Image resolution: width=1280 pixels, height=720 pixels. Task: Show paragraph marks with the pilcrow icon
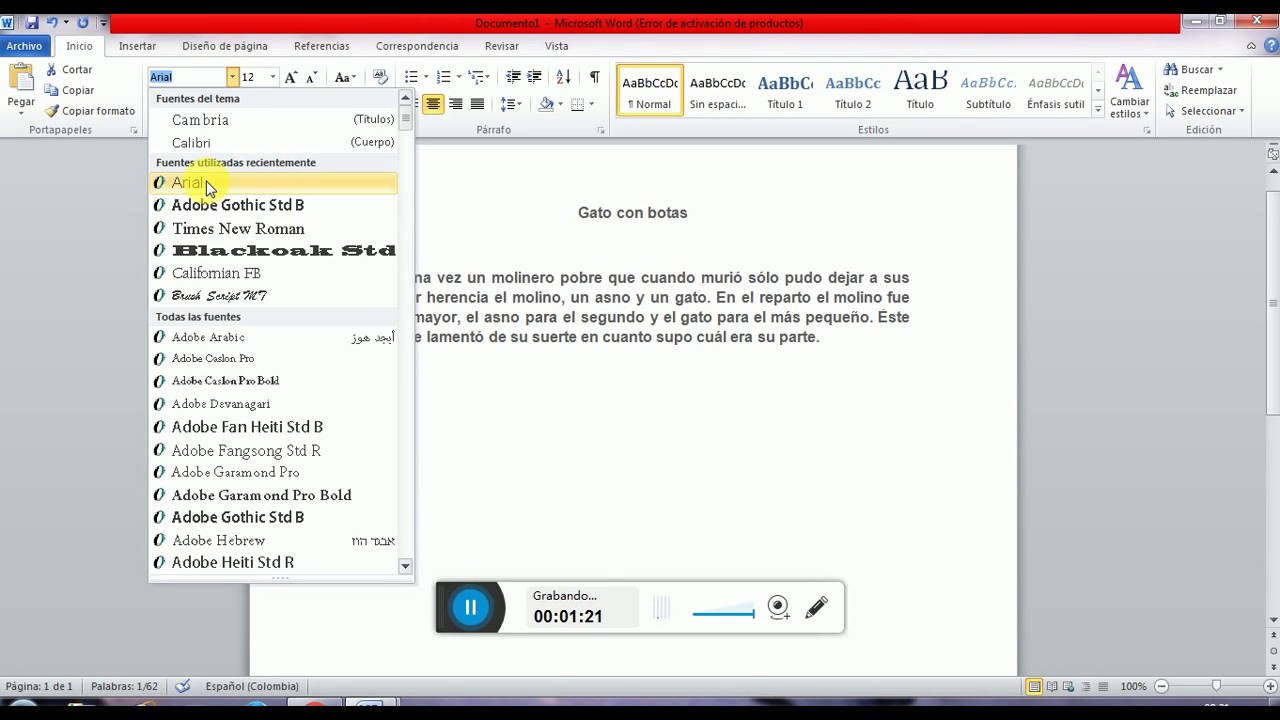594,77
